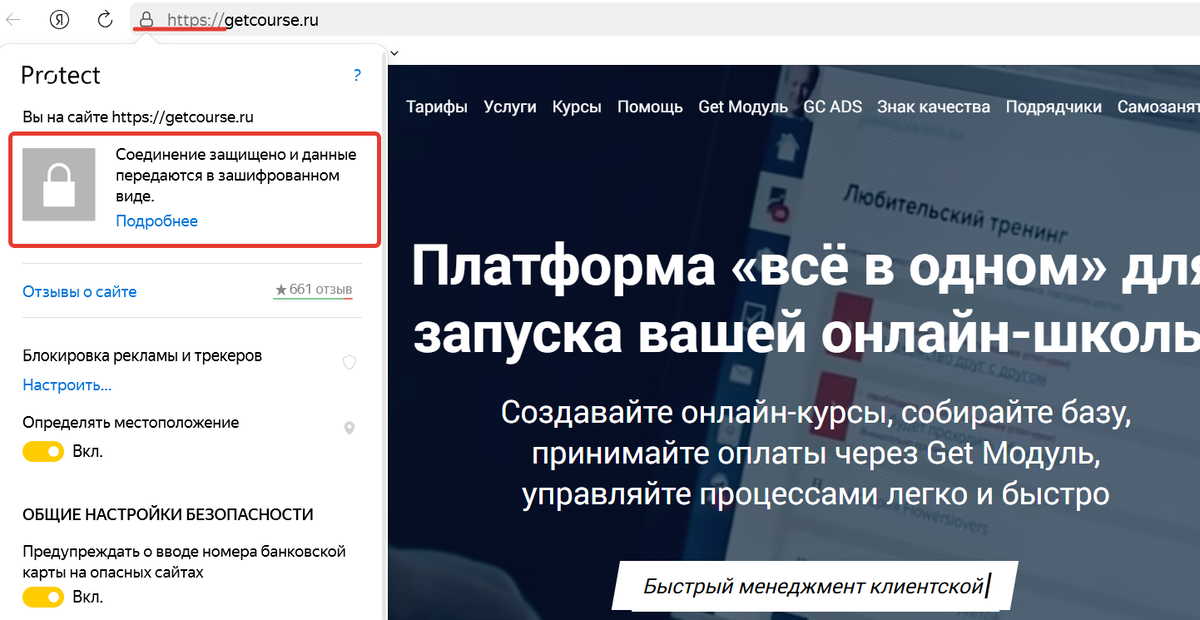Open the Подробнее link

pos(157,221)
